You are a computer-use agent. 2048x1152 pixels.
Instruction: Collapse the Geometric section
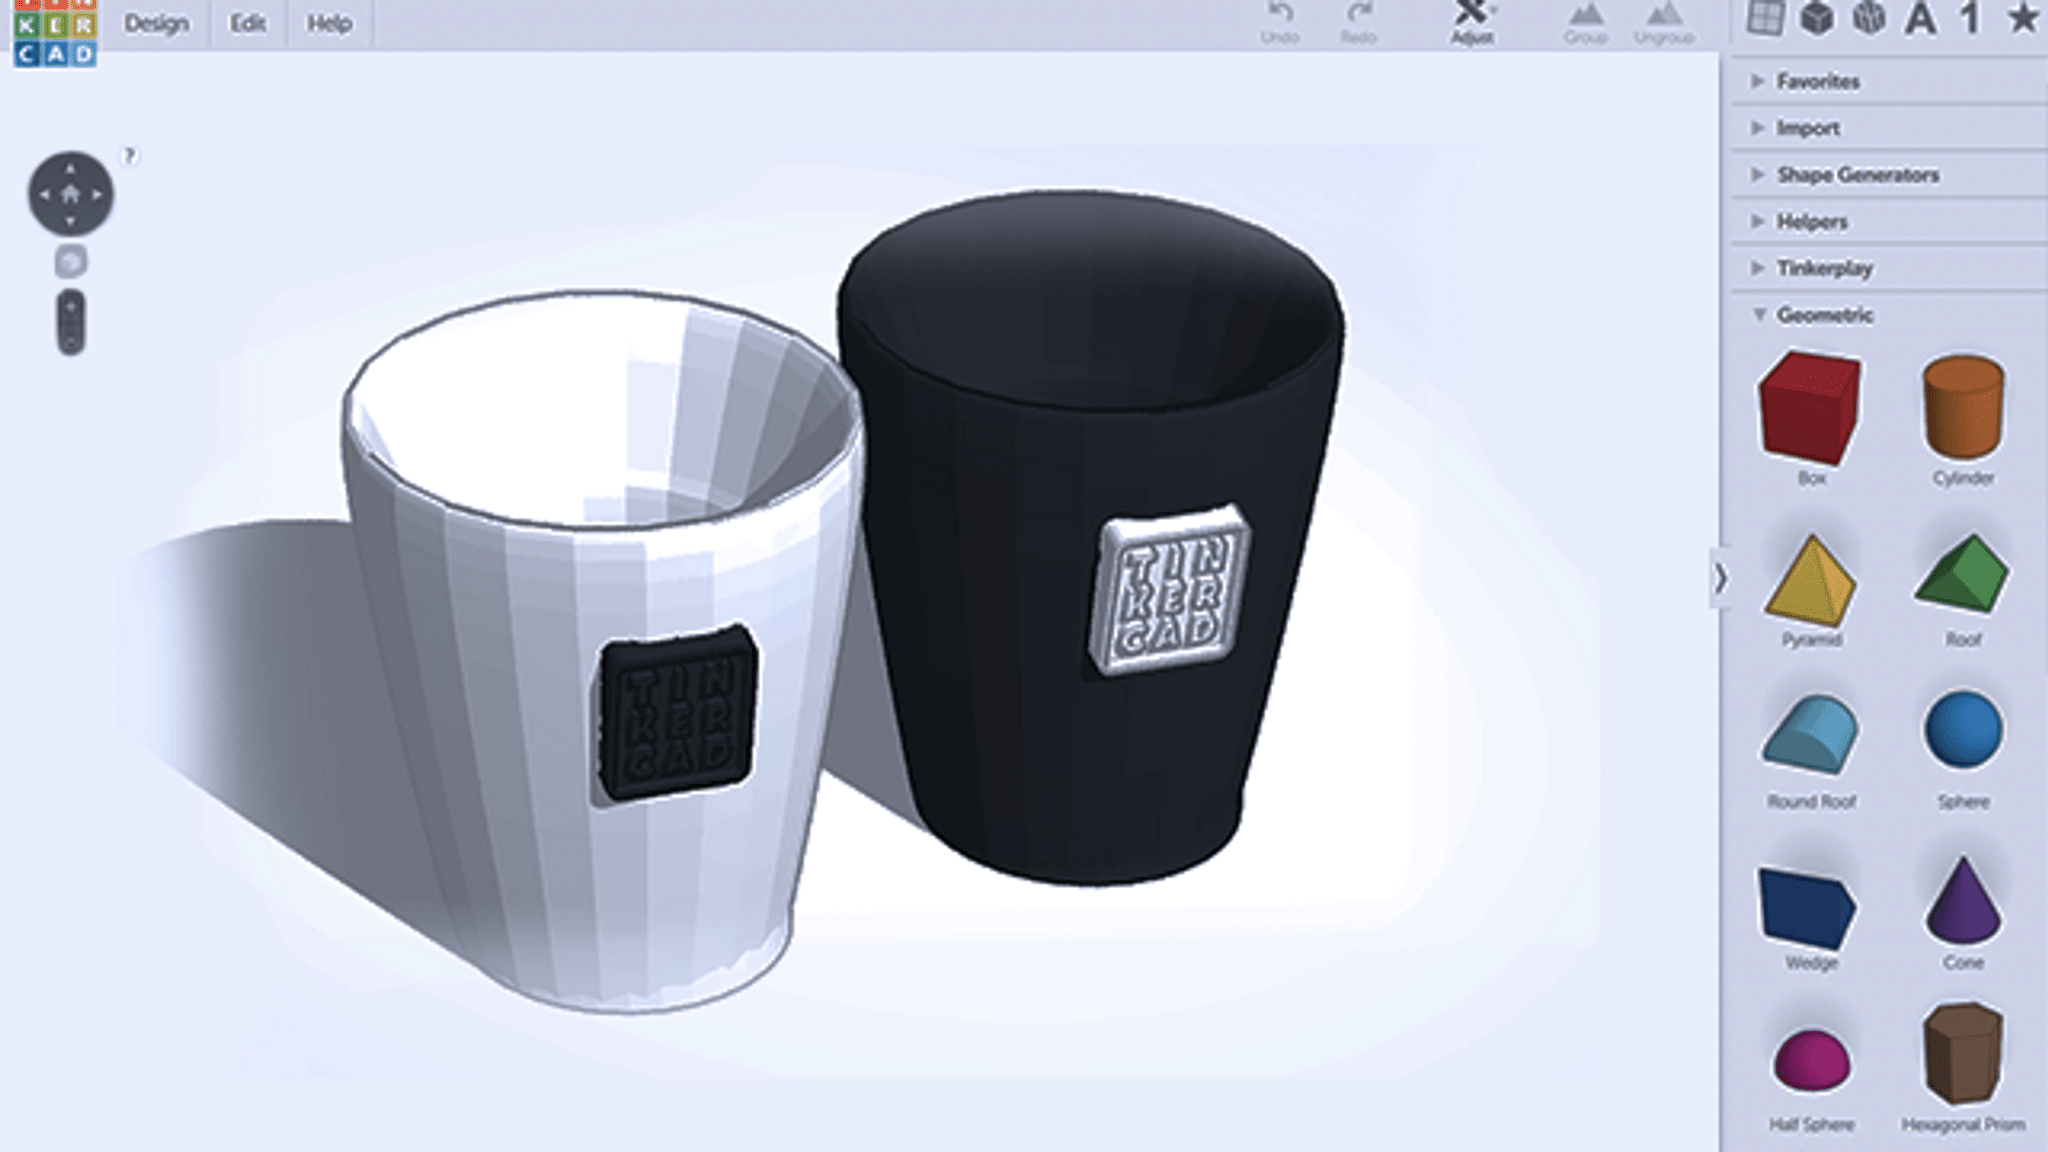[x=1822, y=315]
